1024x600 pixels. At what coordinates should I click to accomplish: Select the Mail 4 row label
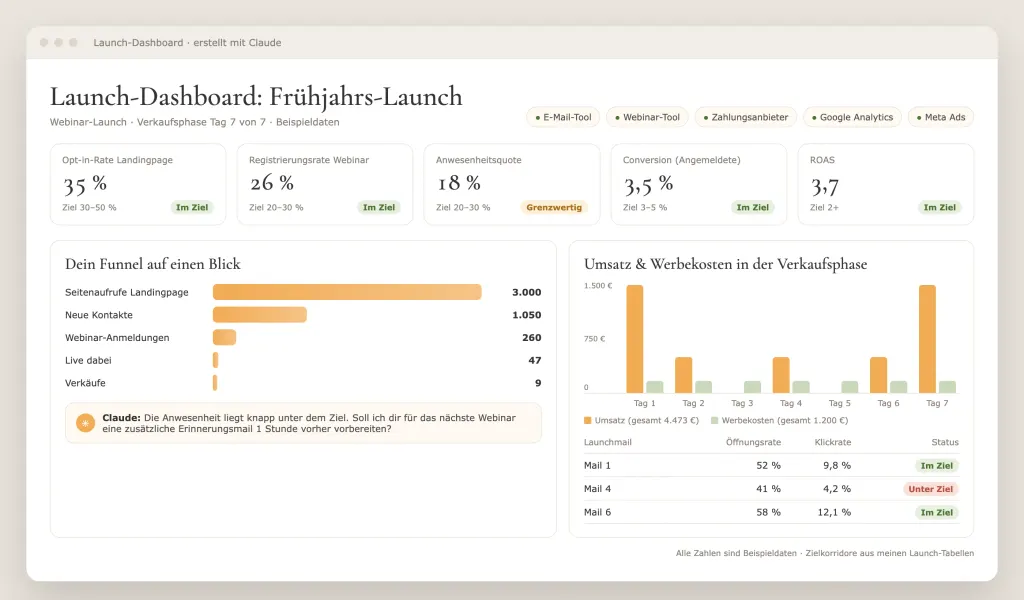tap(597, 489)
